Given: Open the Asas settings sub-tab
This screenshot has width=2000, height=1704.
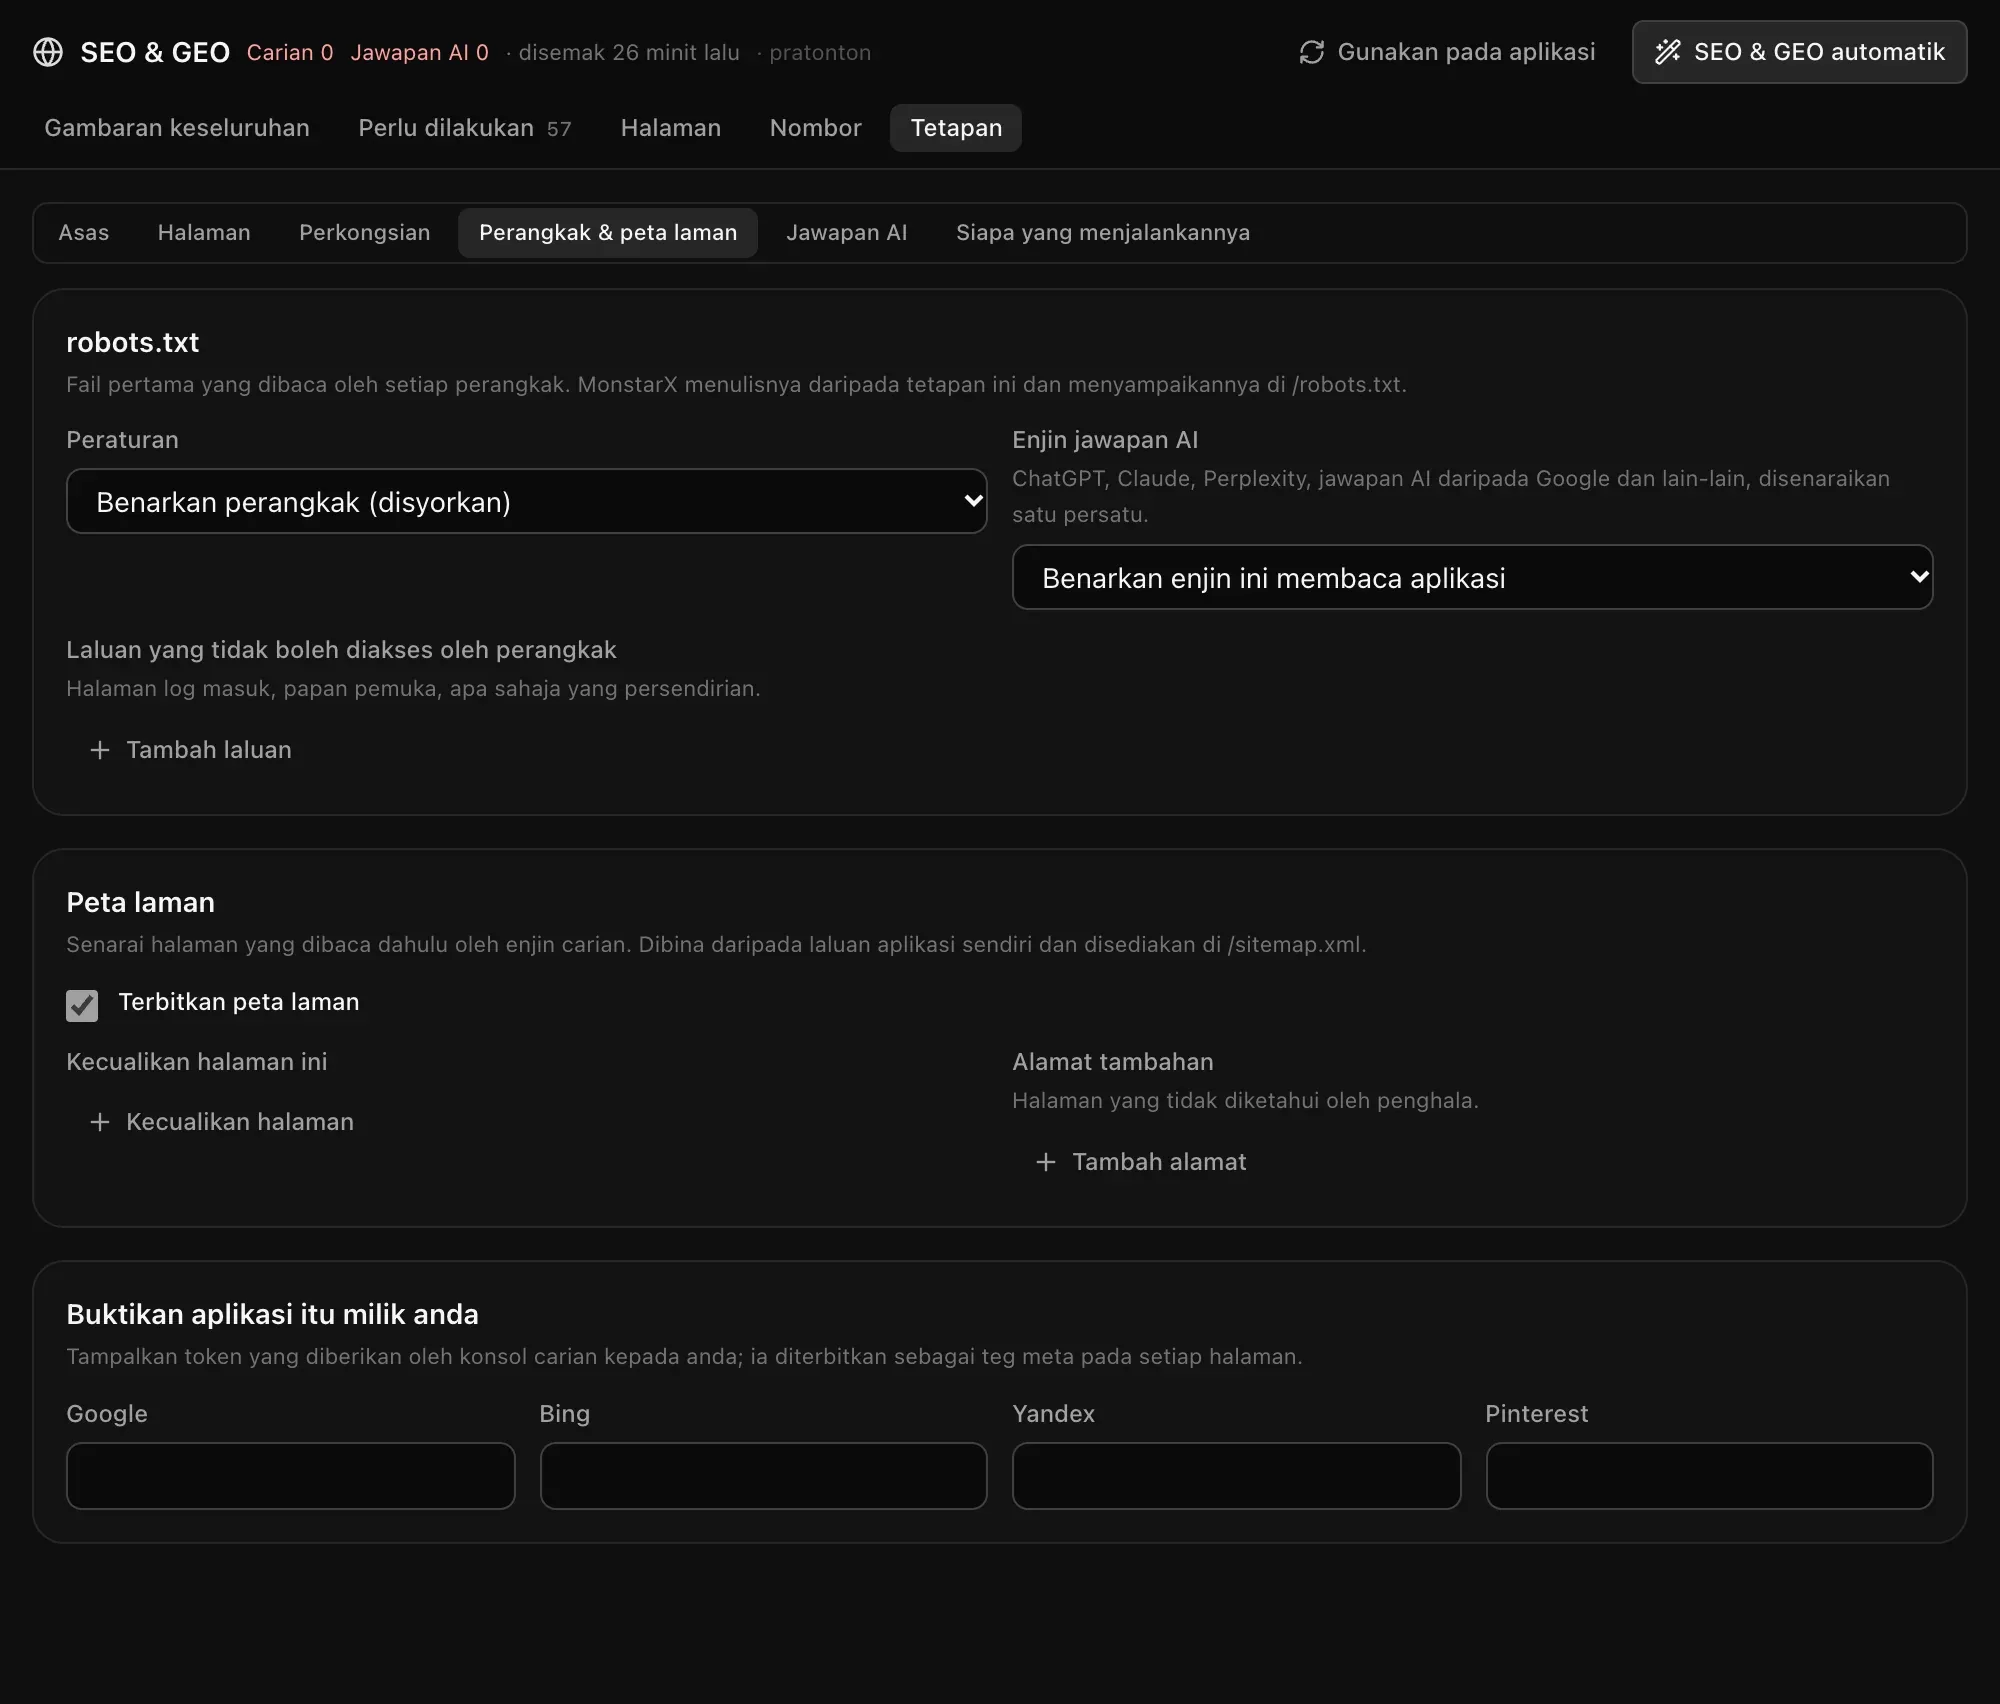Looking at the screenshot, I should pyautogui.click(x=84, y=233).
